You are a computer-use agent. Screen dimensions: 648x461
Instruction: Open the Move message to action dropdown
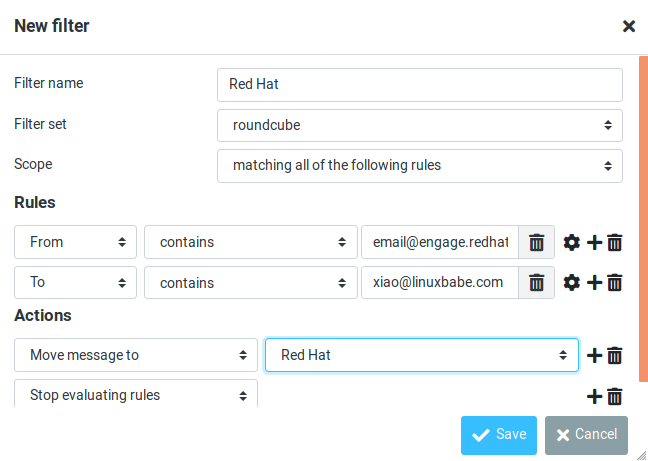click(136, 355)
